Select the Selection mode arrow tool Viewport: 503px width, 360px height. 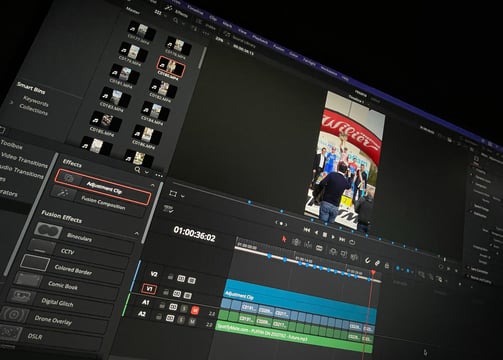pos(284,239)
